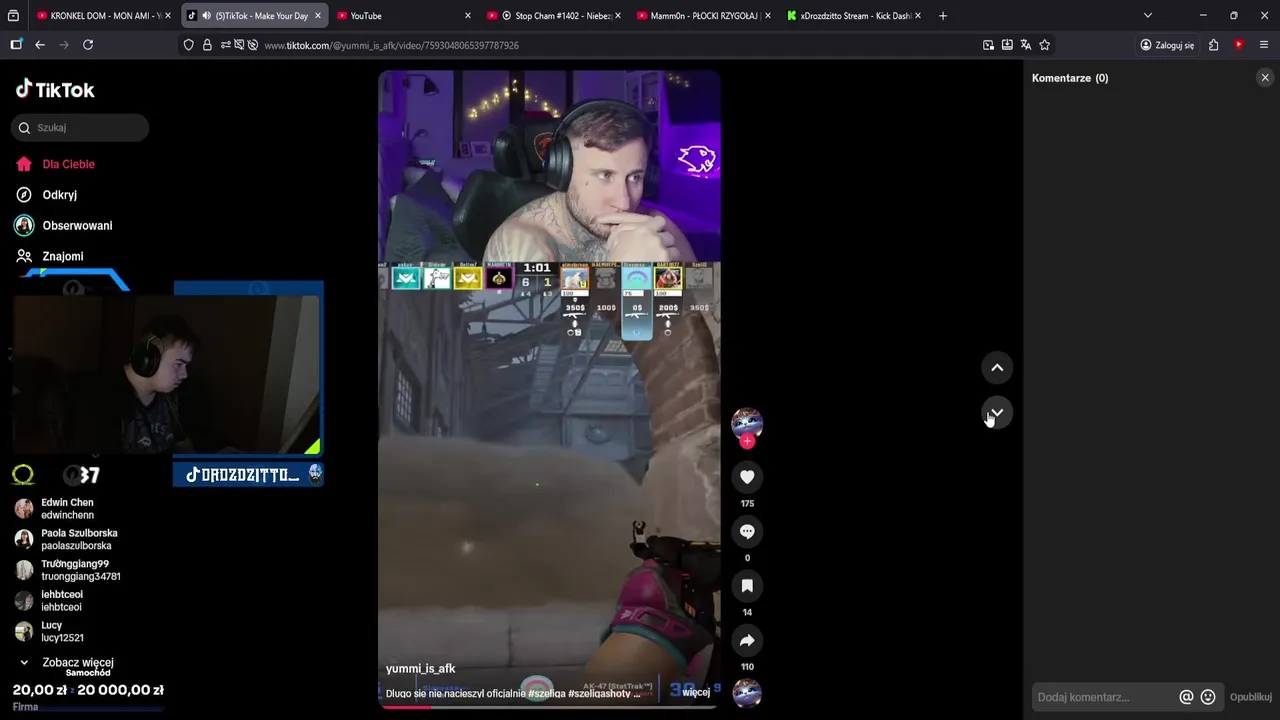The height and width of the screenshot is (720, 1280).
Task: Open the extensions puzzle icon
Action: [x=1214, y=45]
